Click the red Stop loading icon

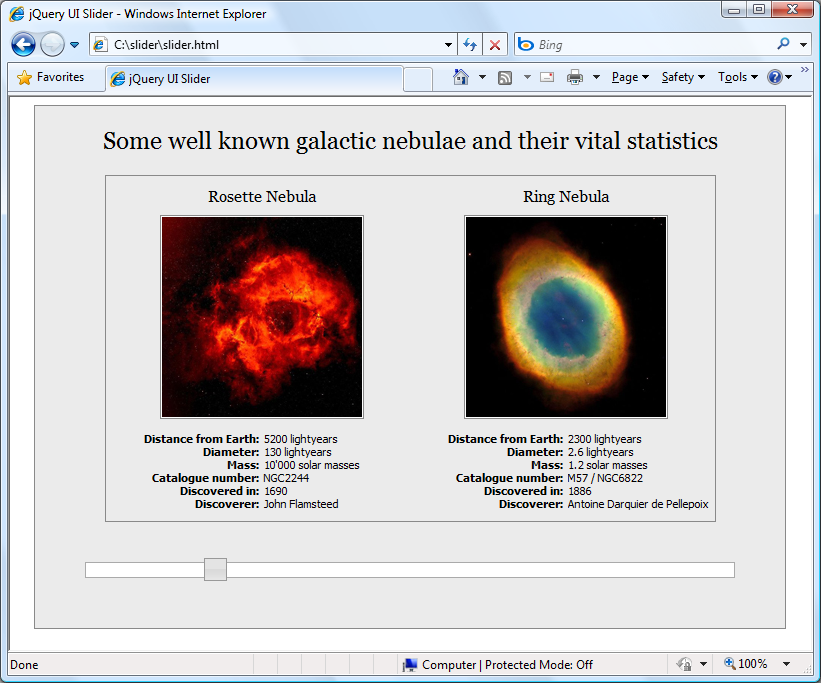pos(494,45)
